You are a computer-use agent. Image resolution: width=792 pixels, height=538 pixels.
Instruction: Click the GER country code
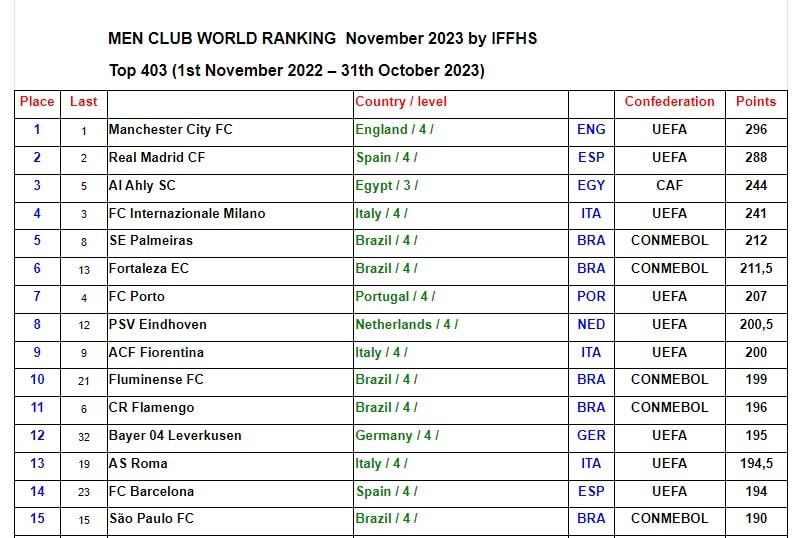[591, 435]
